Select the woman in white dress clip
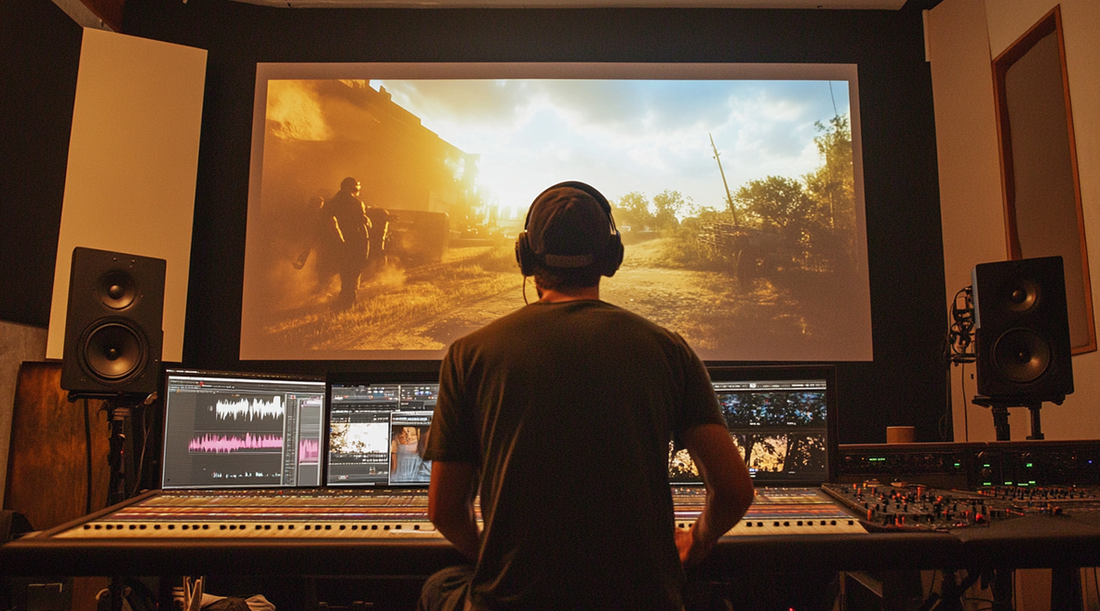The image size is (1100, 611). pos(410,451)
